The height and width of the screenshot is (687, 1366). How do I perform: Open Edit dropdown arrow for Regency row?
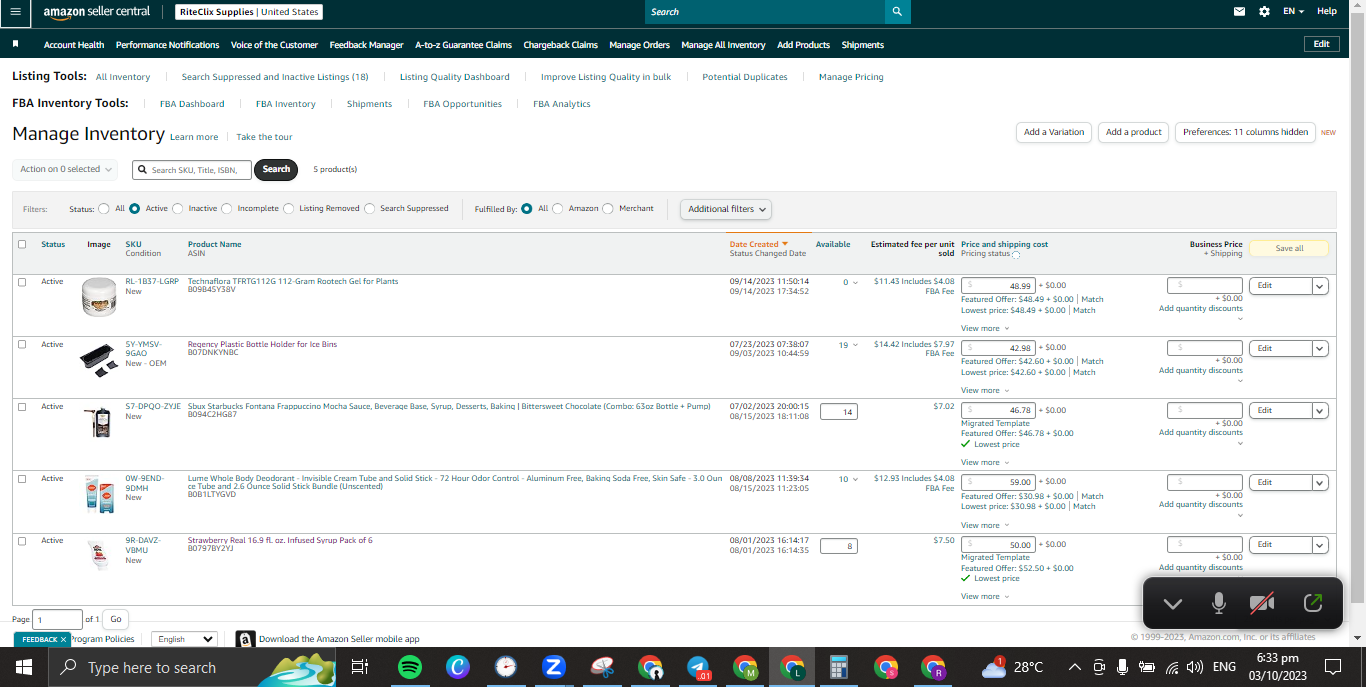(1320, 348)
